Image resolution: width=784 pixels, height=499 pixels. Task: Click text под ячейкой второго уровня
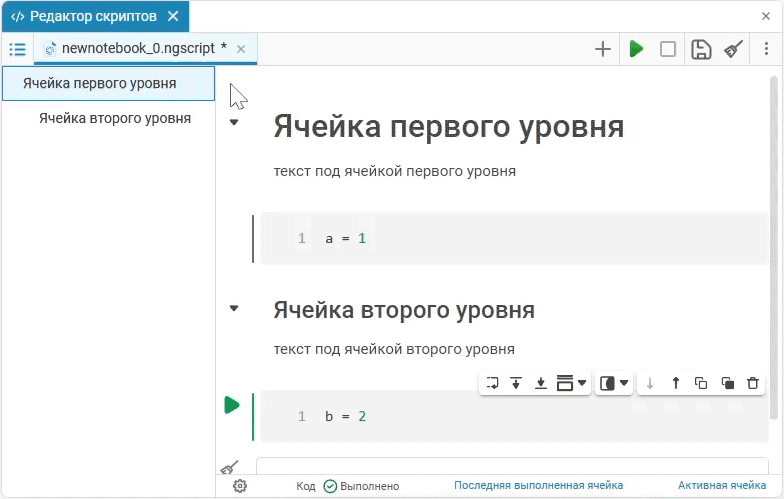tap(394, 350)
